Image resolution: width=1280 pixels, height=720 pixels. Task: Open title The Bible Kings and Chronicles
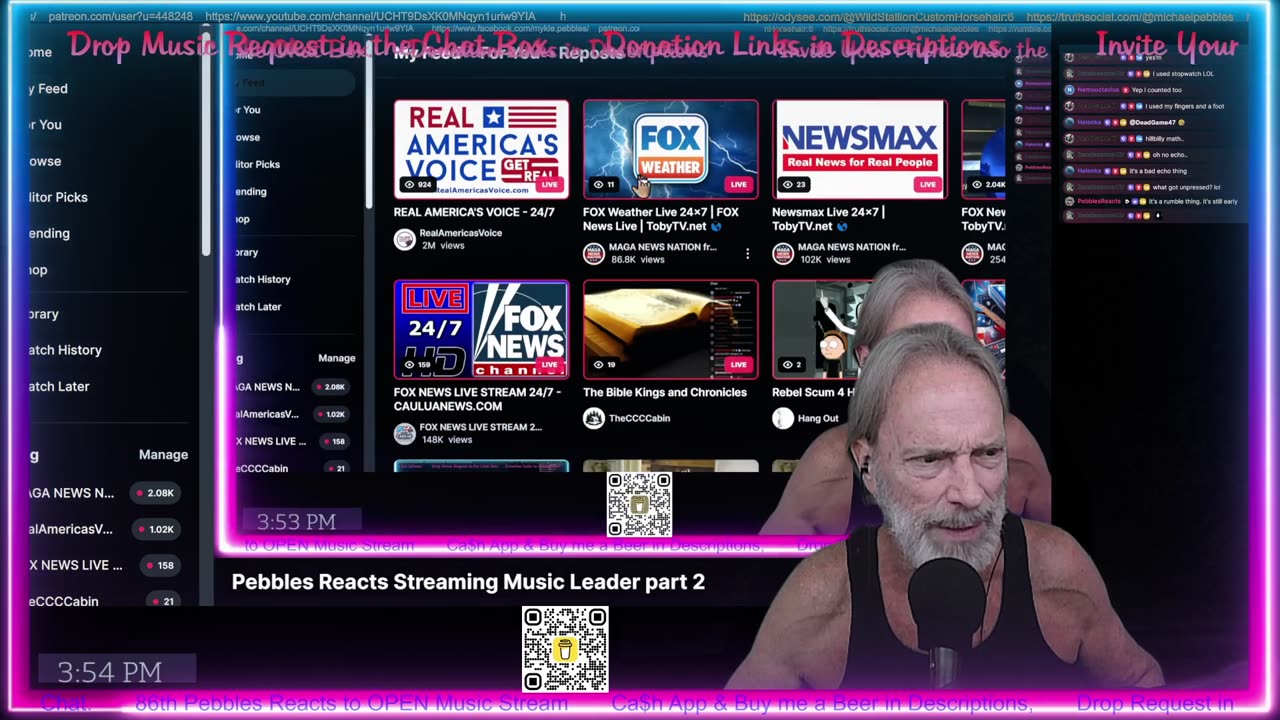(665, 392)
